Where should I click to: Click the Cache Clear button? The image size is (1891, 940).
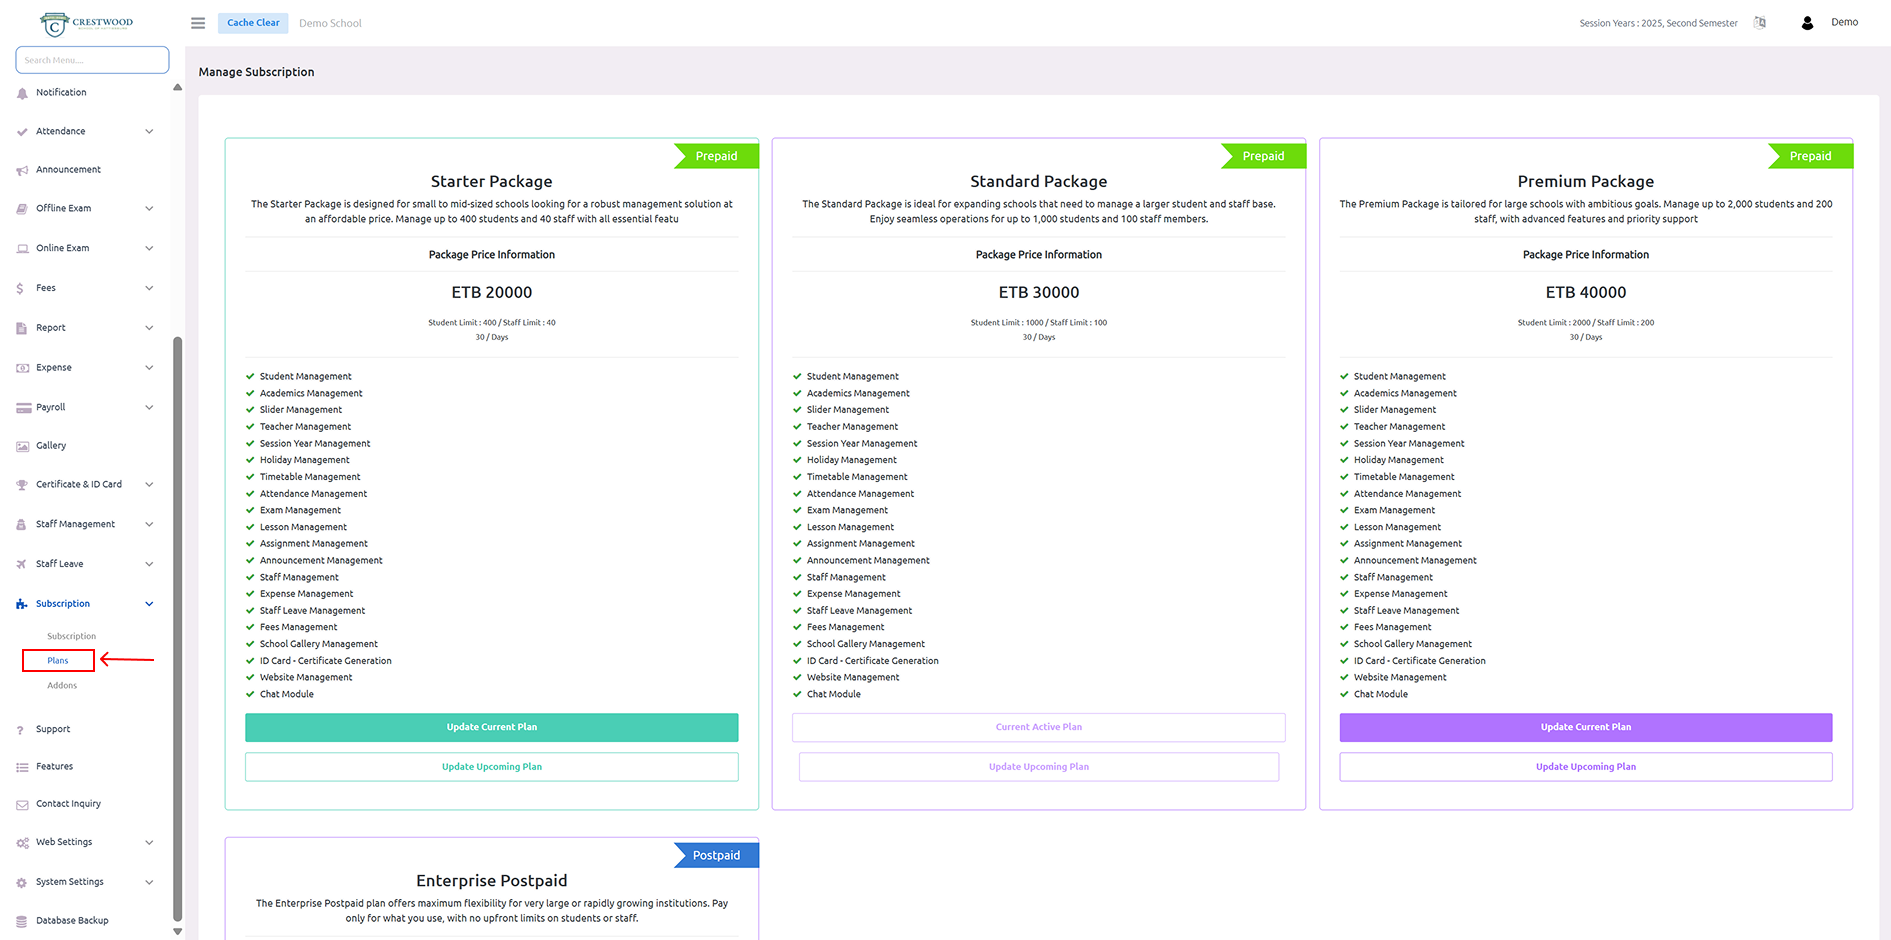[x=253, y=23]
